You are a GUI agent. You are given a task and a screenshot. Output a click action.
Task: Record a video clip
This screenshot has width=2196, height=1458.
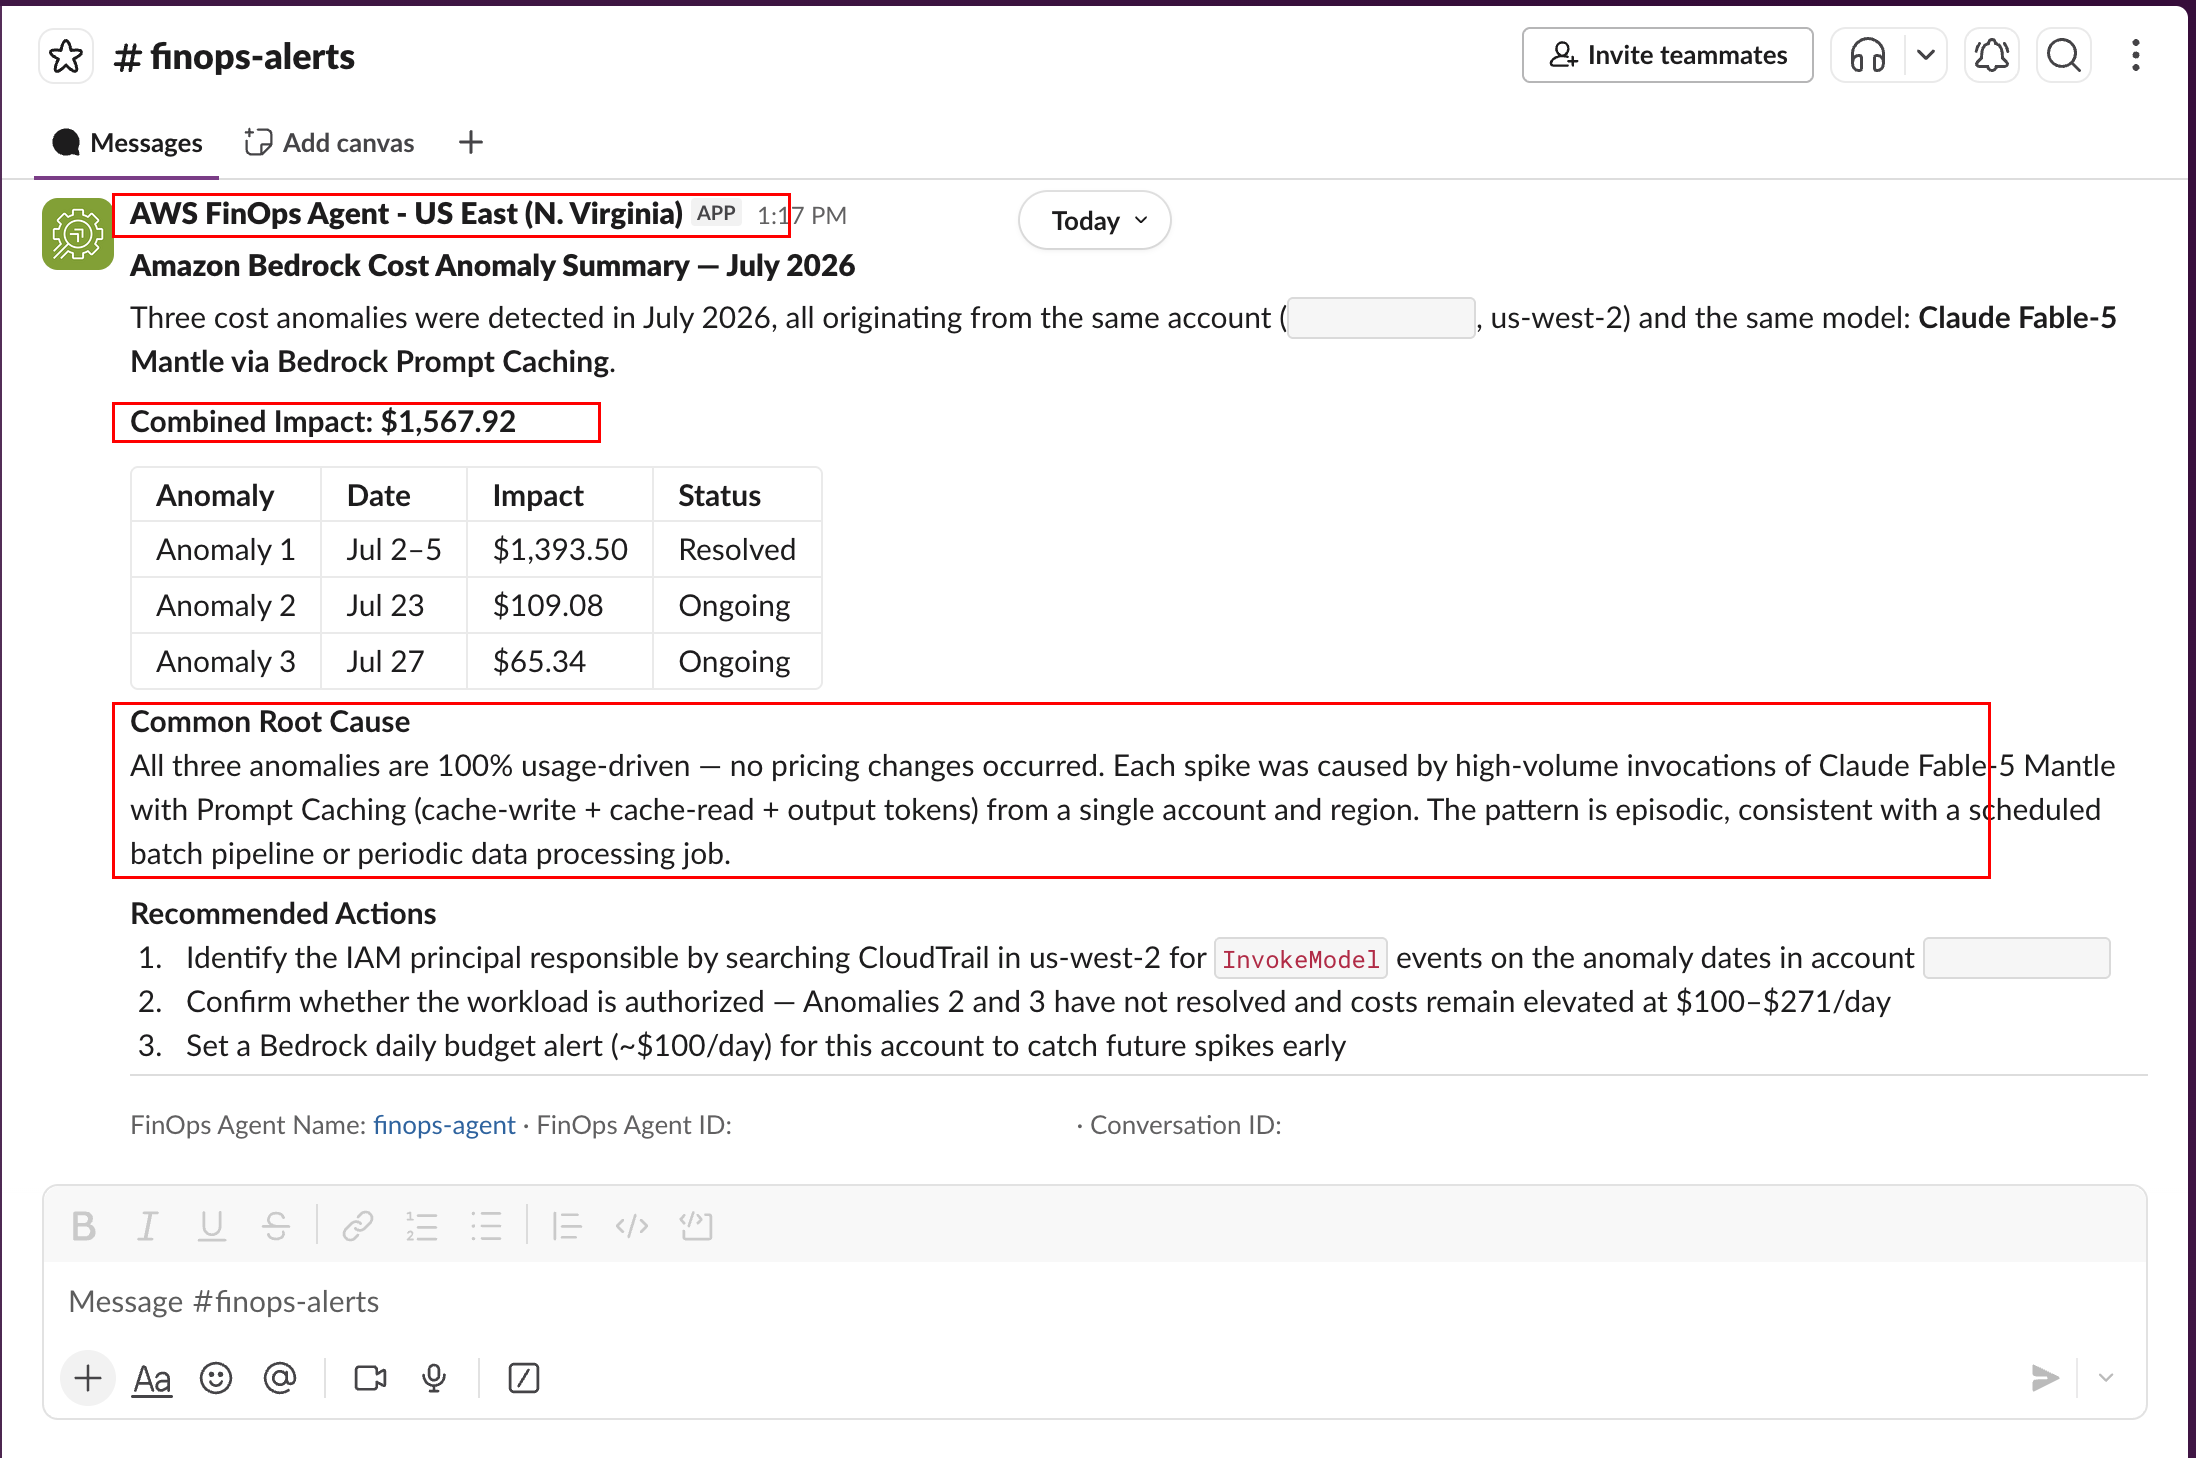(x=370, y=1378)
